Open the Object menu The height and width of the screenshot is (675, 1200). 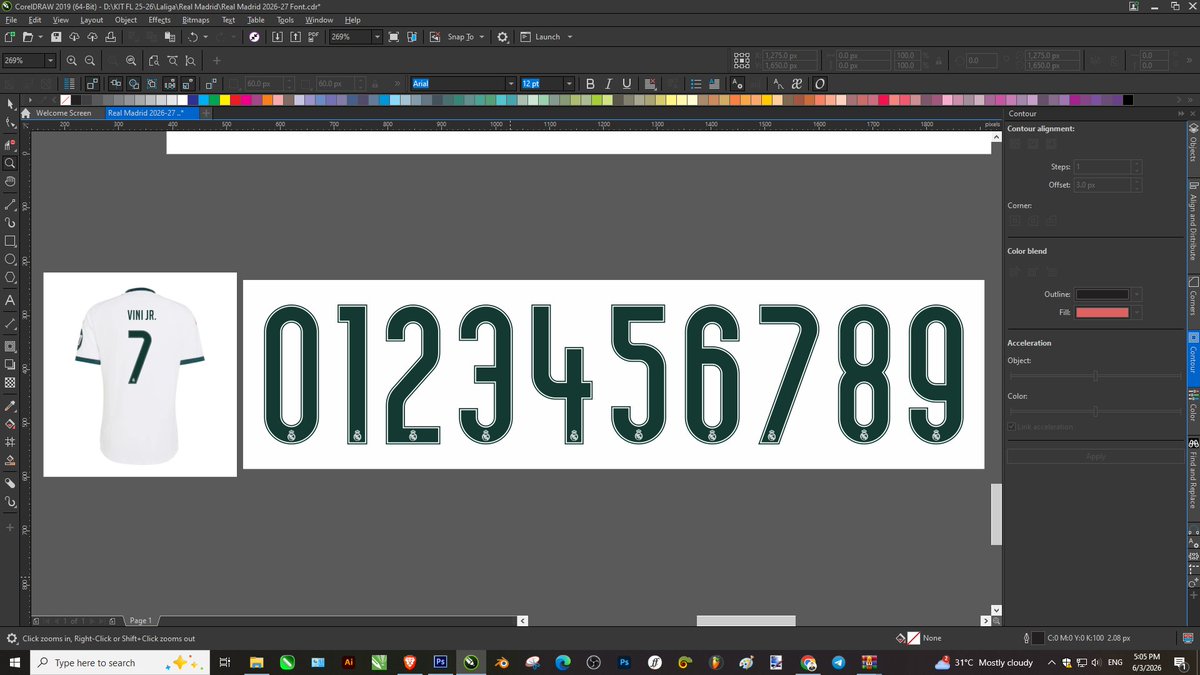coord(126,20)
